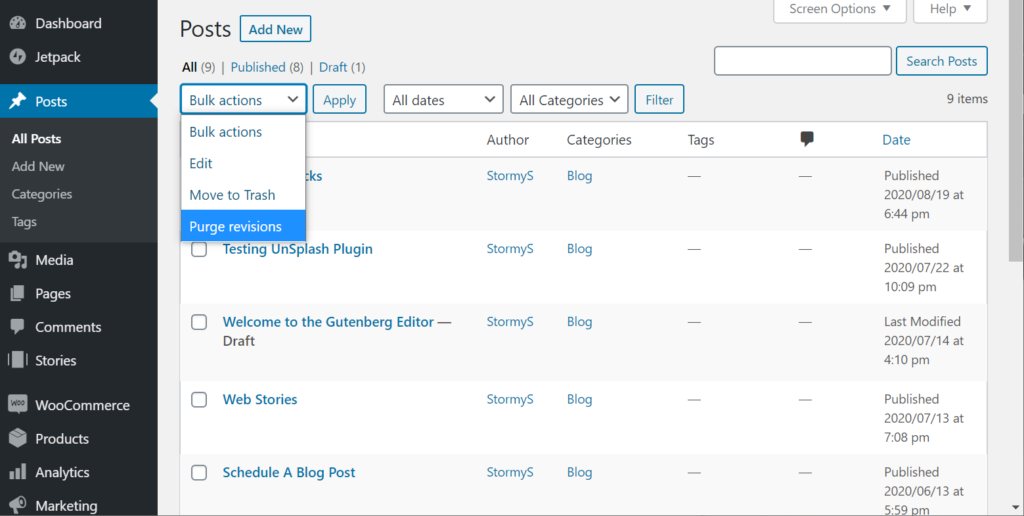1024x516 pixels.
Task: Click the Media icon in sidebar
Action: [17, 260]
